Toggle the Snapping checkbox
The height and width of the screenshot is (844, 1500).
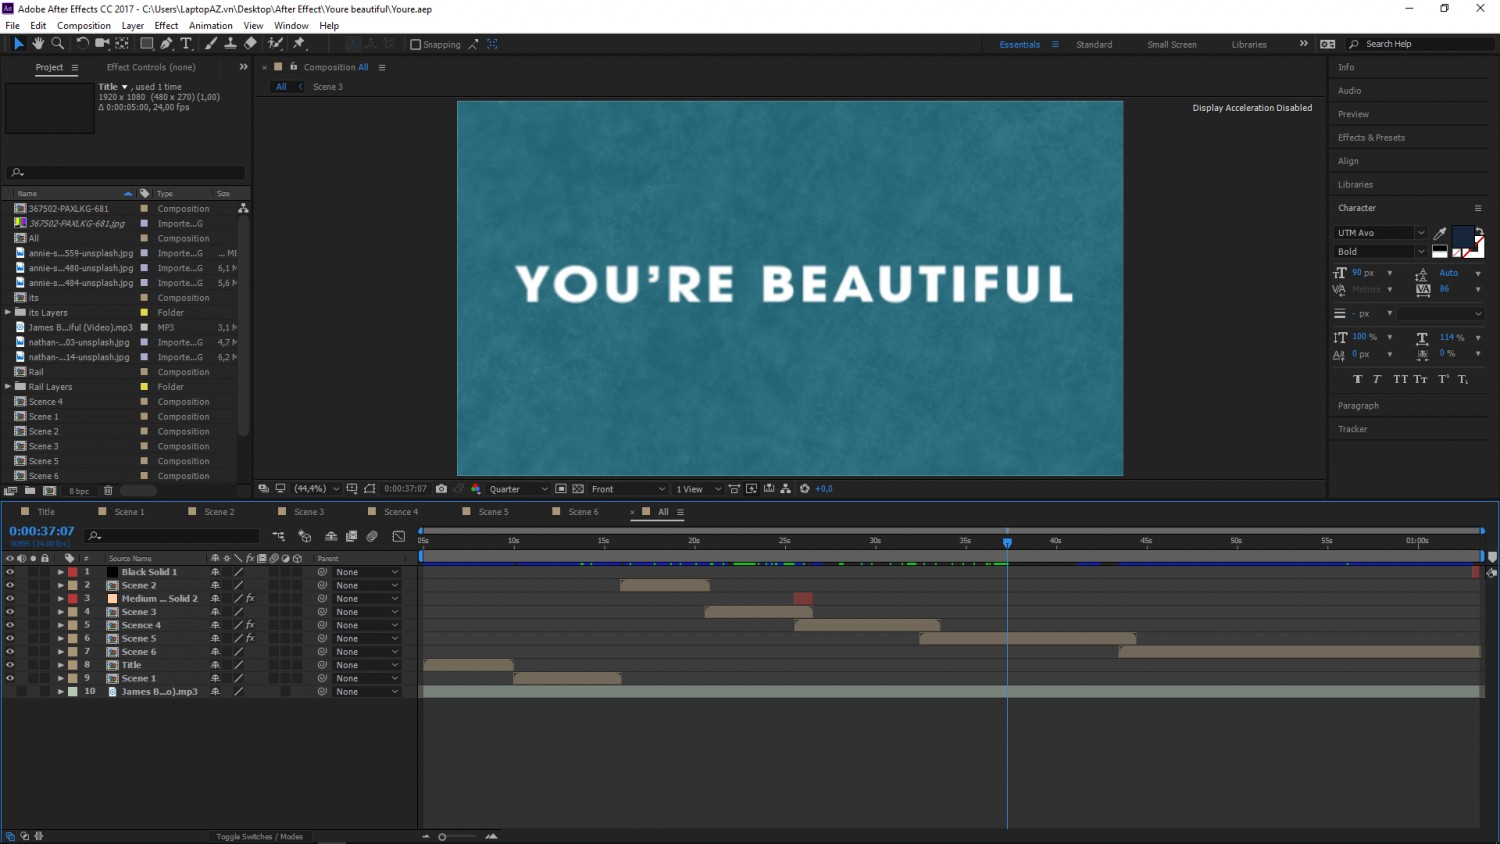(416, 44)
